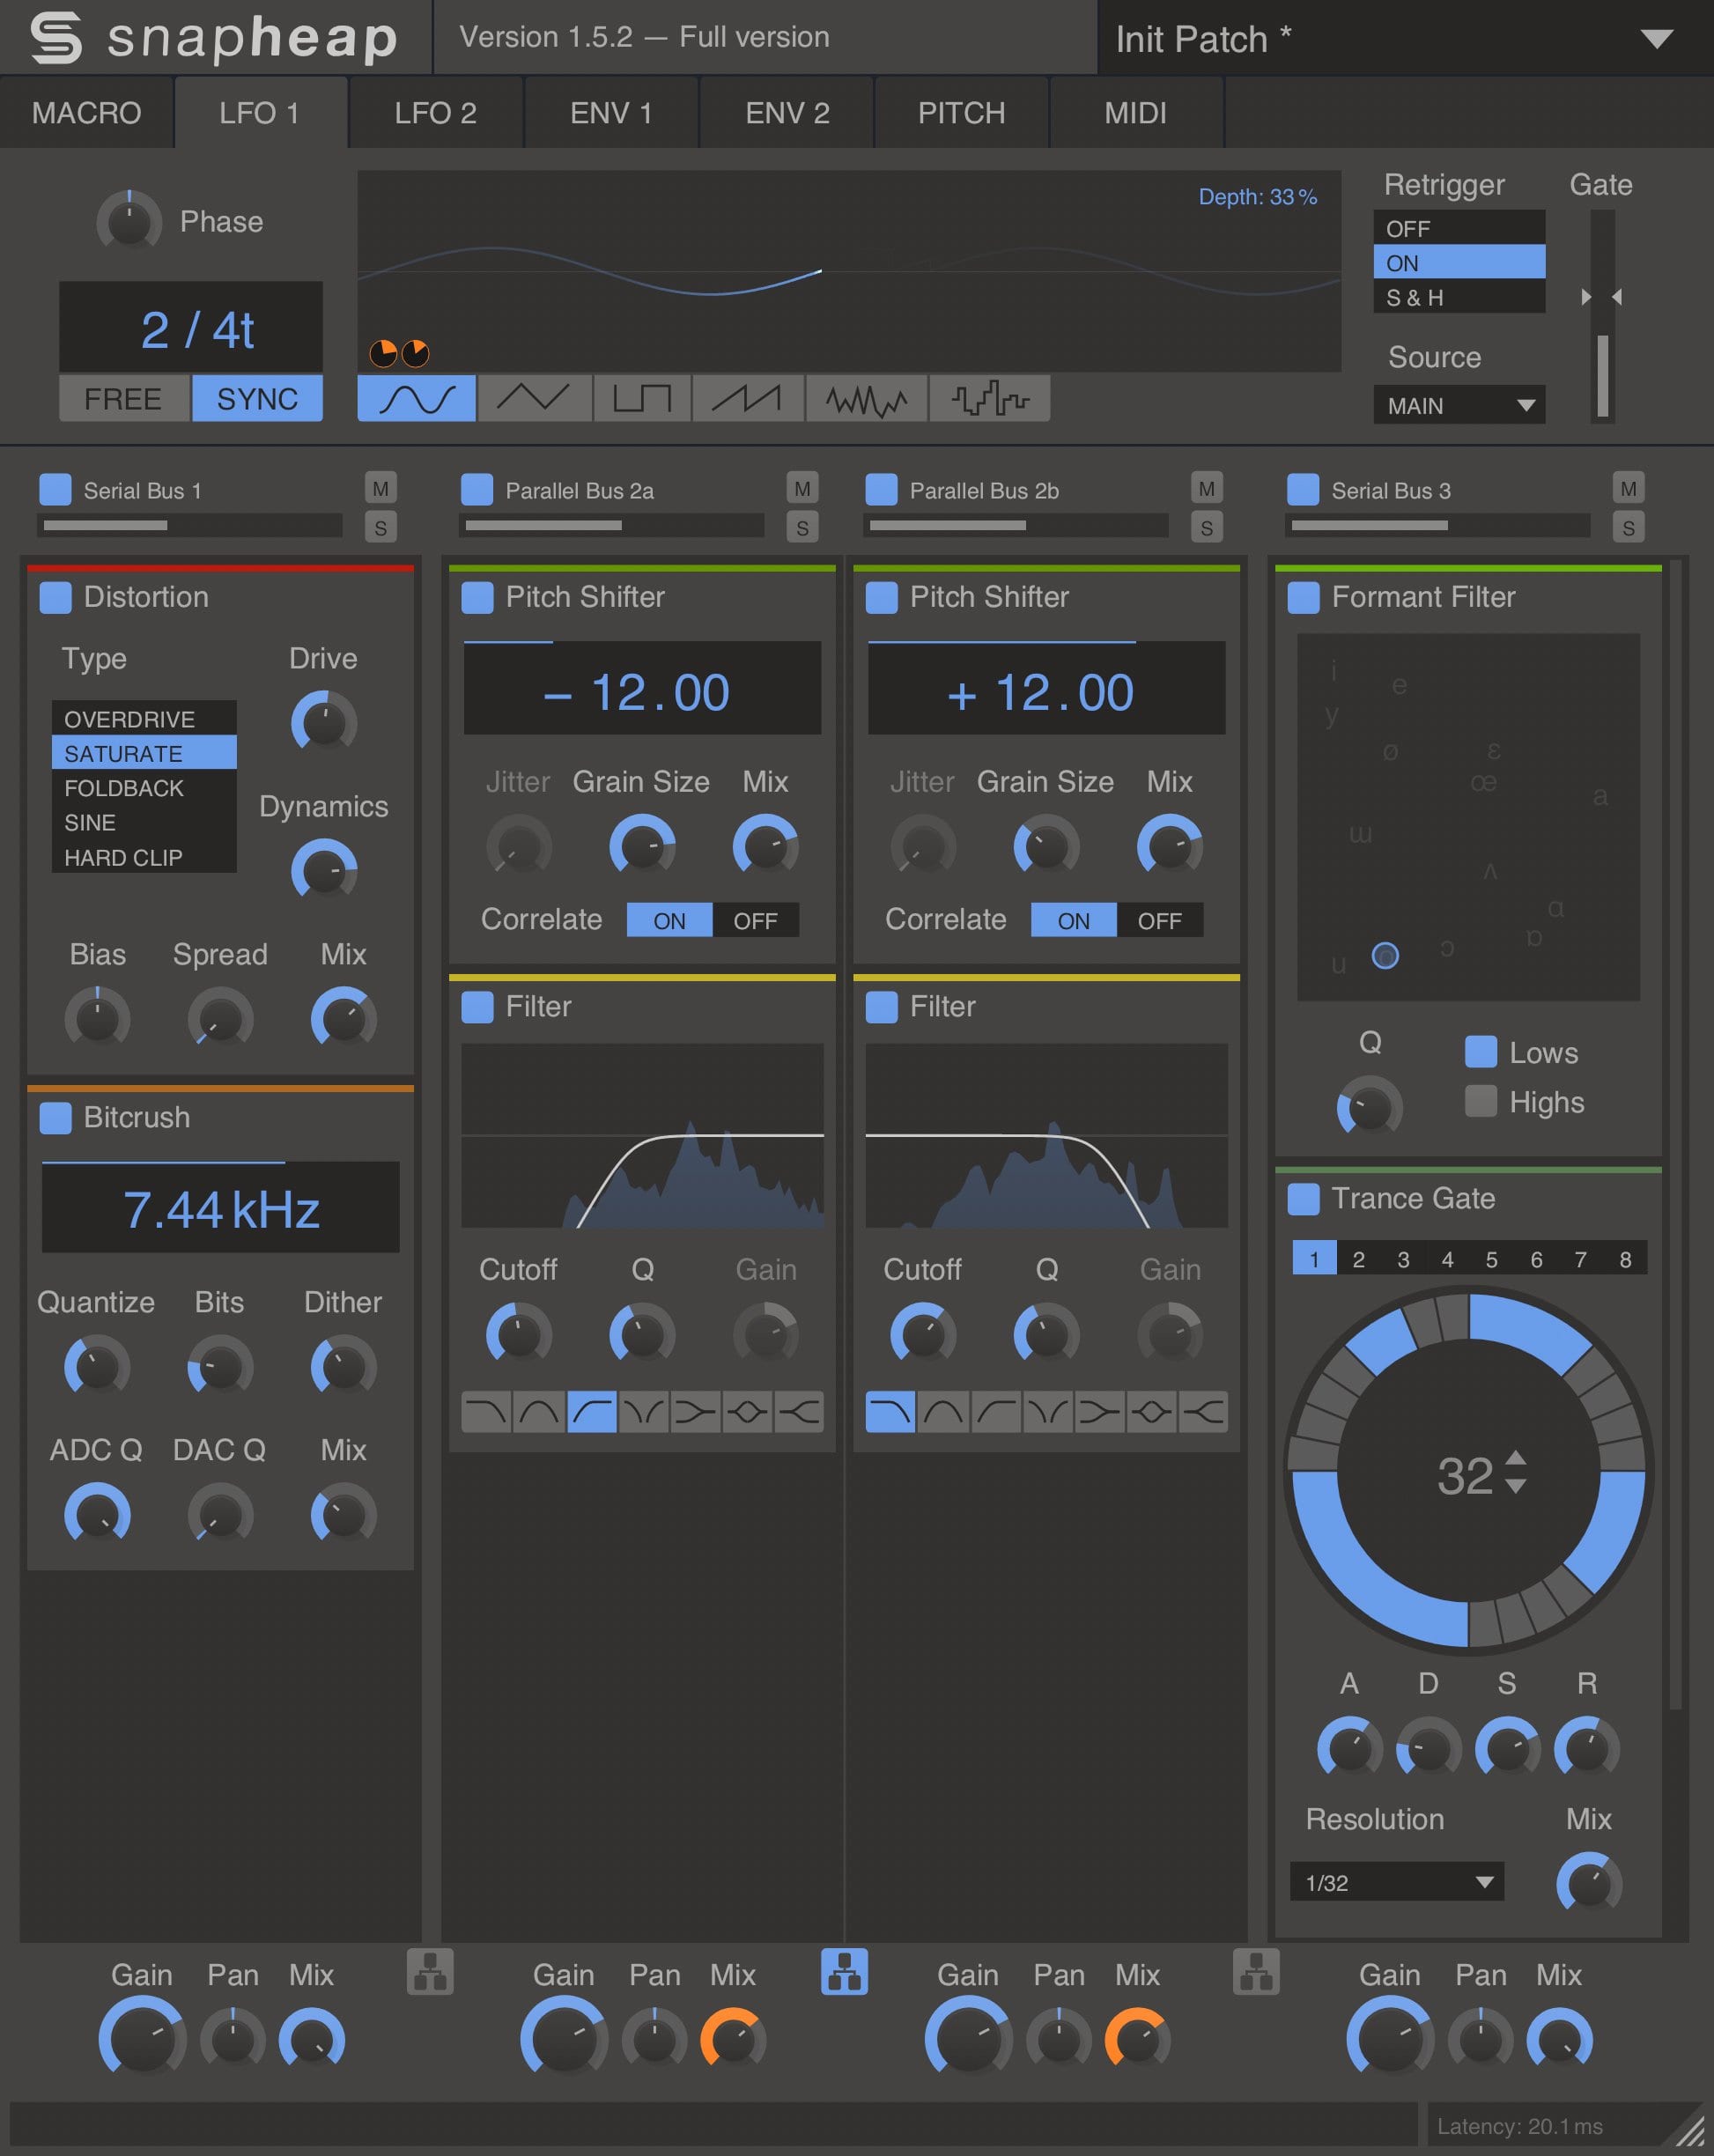Open the Init Patch preset dropdown
The image size is (1714, 2156).
(x=1400, y=38)
